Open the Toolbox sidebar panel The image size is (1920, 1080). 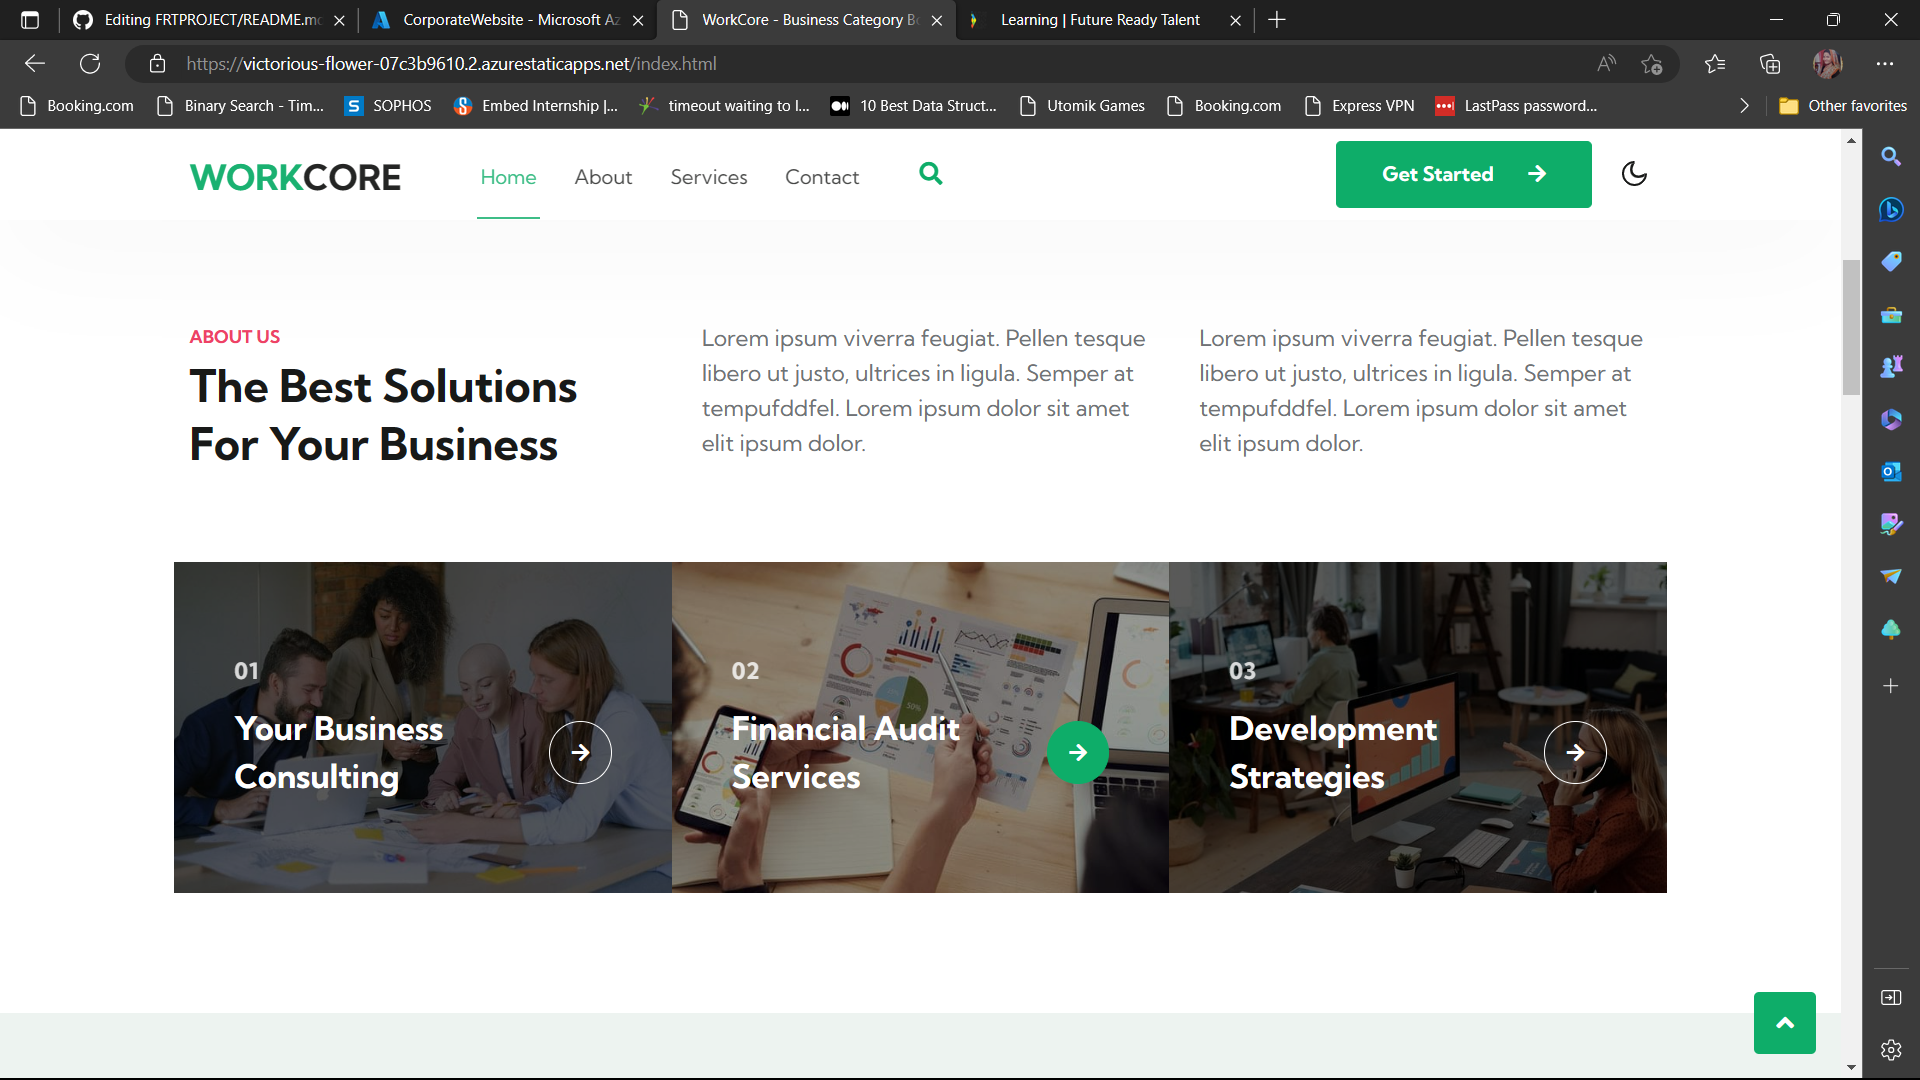(1891, 315)
